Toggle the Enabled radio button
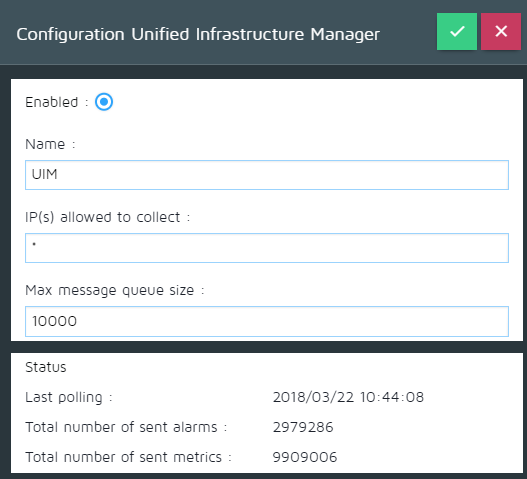 [x=104, y=102]
